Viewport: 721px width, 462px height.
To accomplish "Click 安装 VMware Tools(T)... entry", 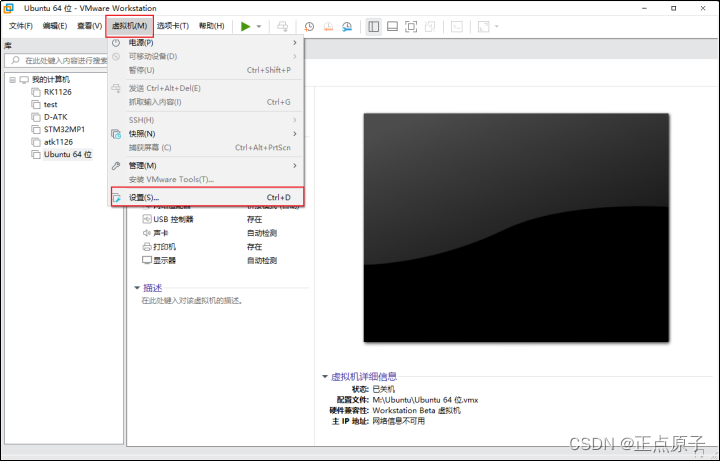I will pos(206,179).
